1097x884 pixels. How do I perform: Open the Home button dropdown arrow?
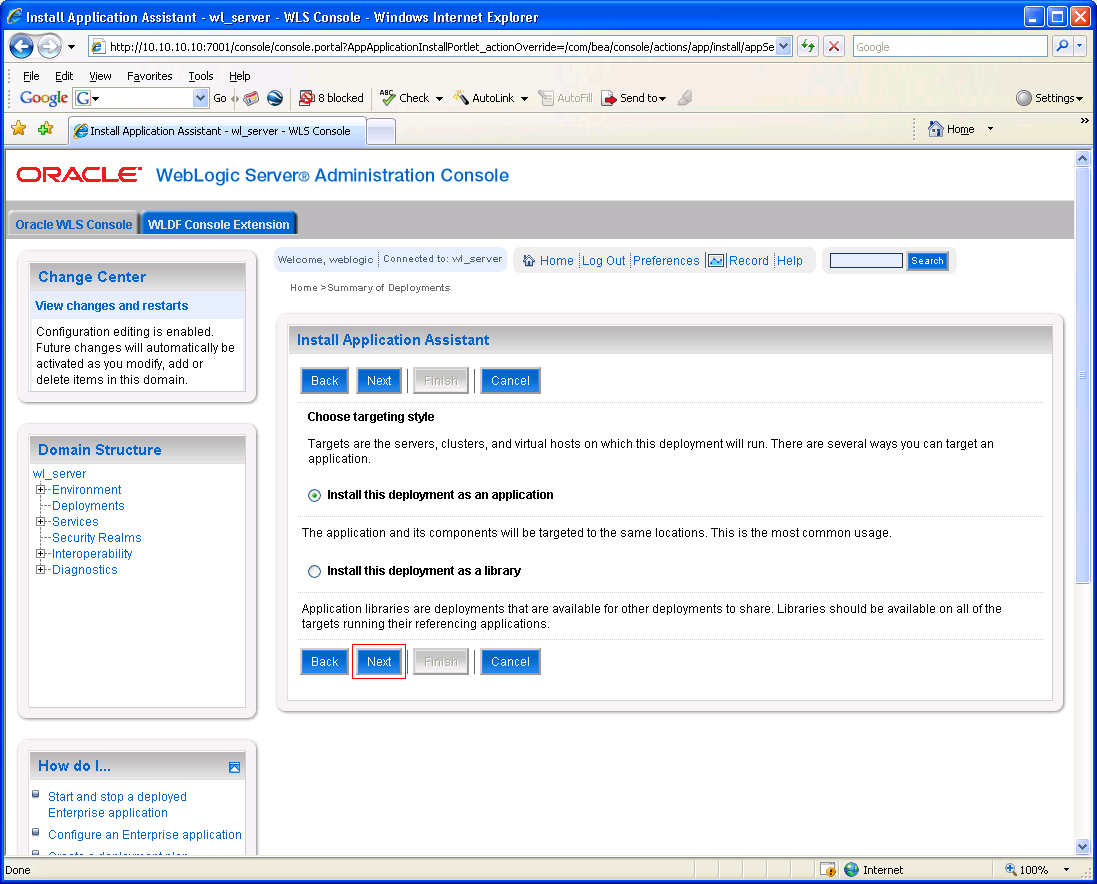pyautogui.click(x=990, y=129)
